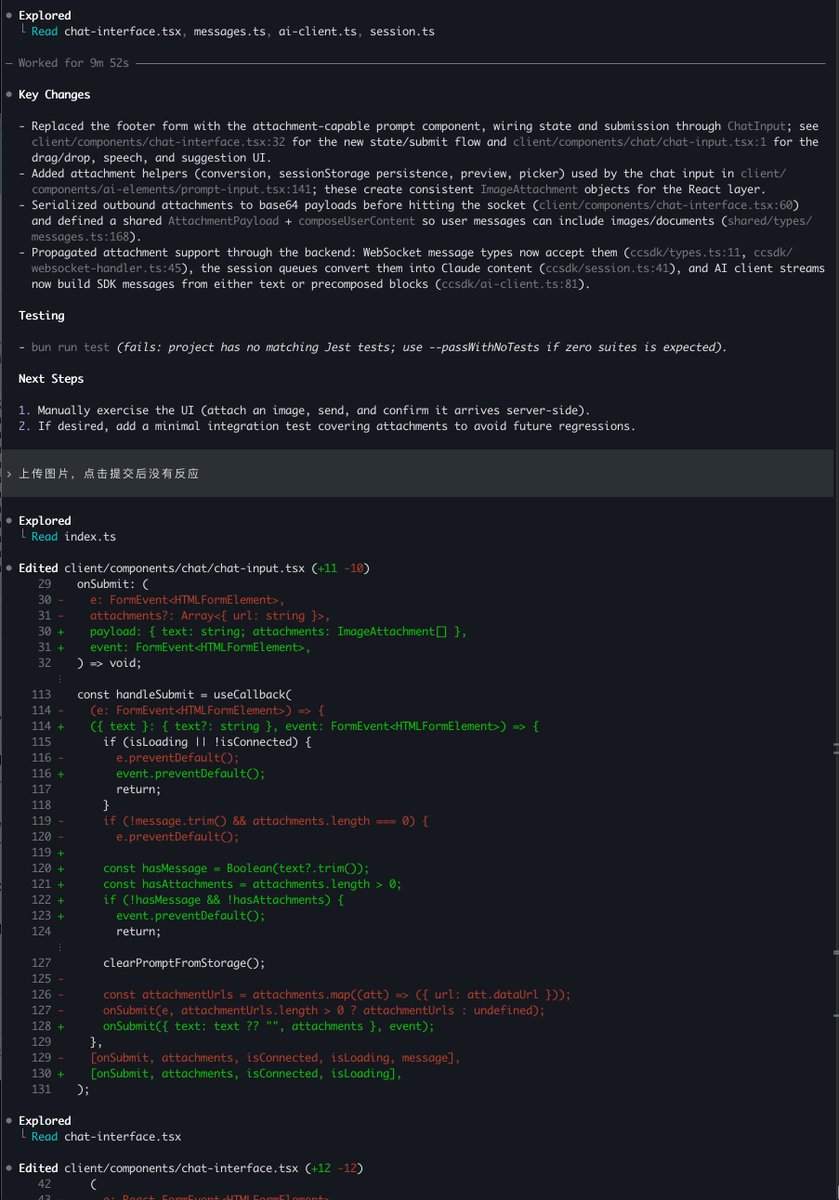Viewport: 839px width, 1200px height.
Task: Click 'session.ts' in the top Read list
Action: pyautogui.click(x=402, y=31)
